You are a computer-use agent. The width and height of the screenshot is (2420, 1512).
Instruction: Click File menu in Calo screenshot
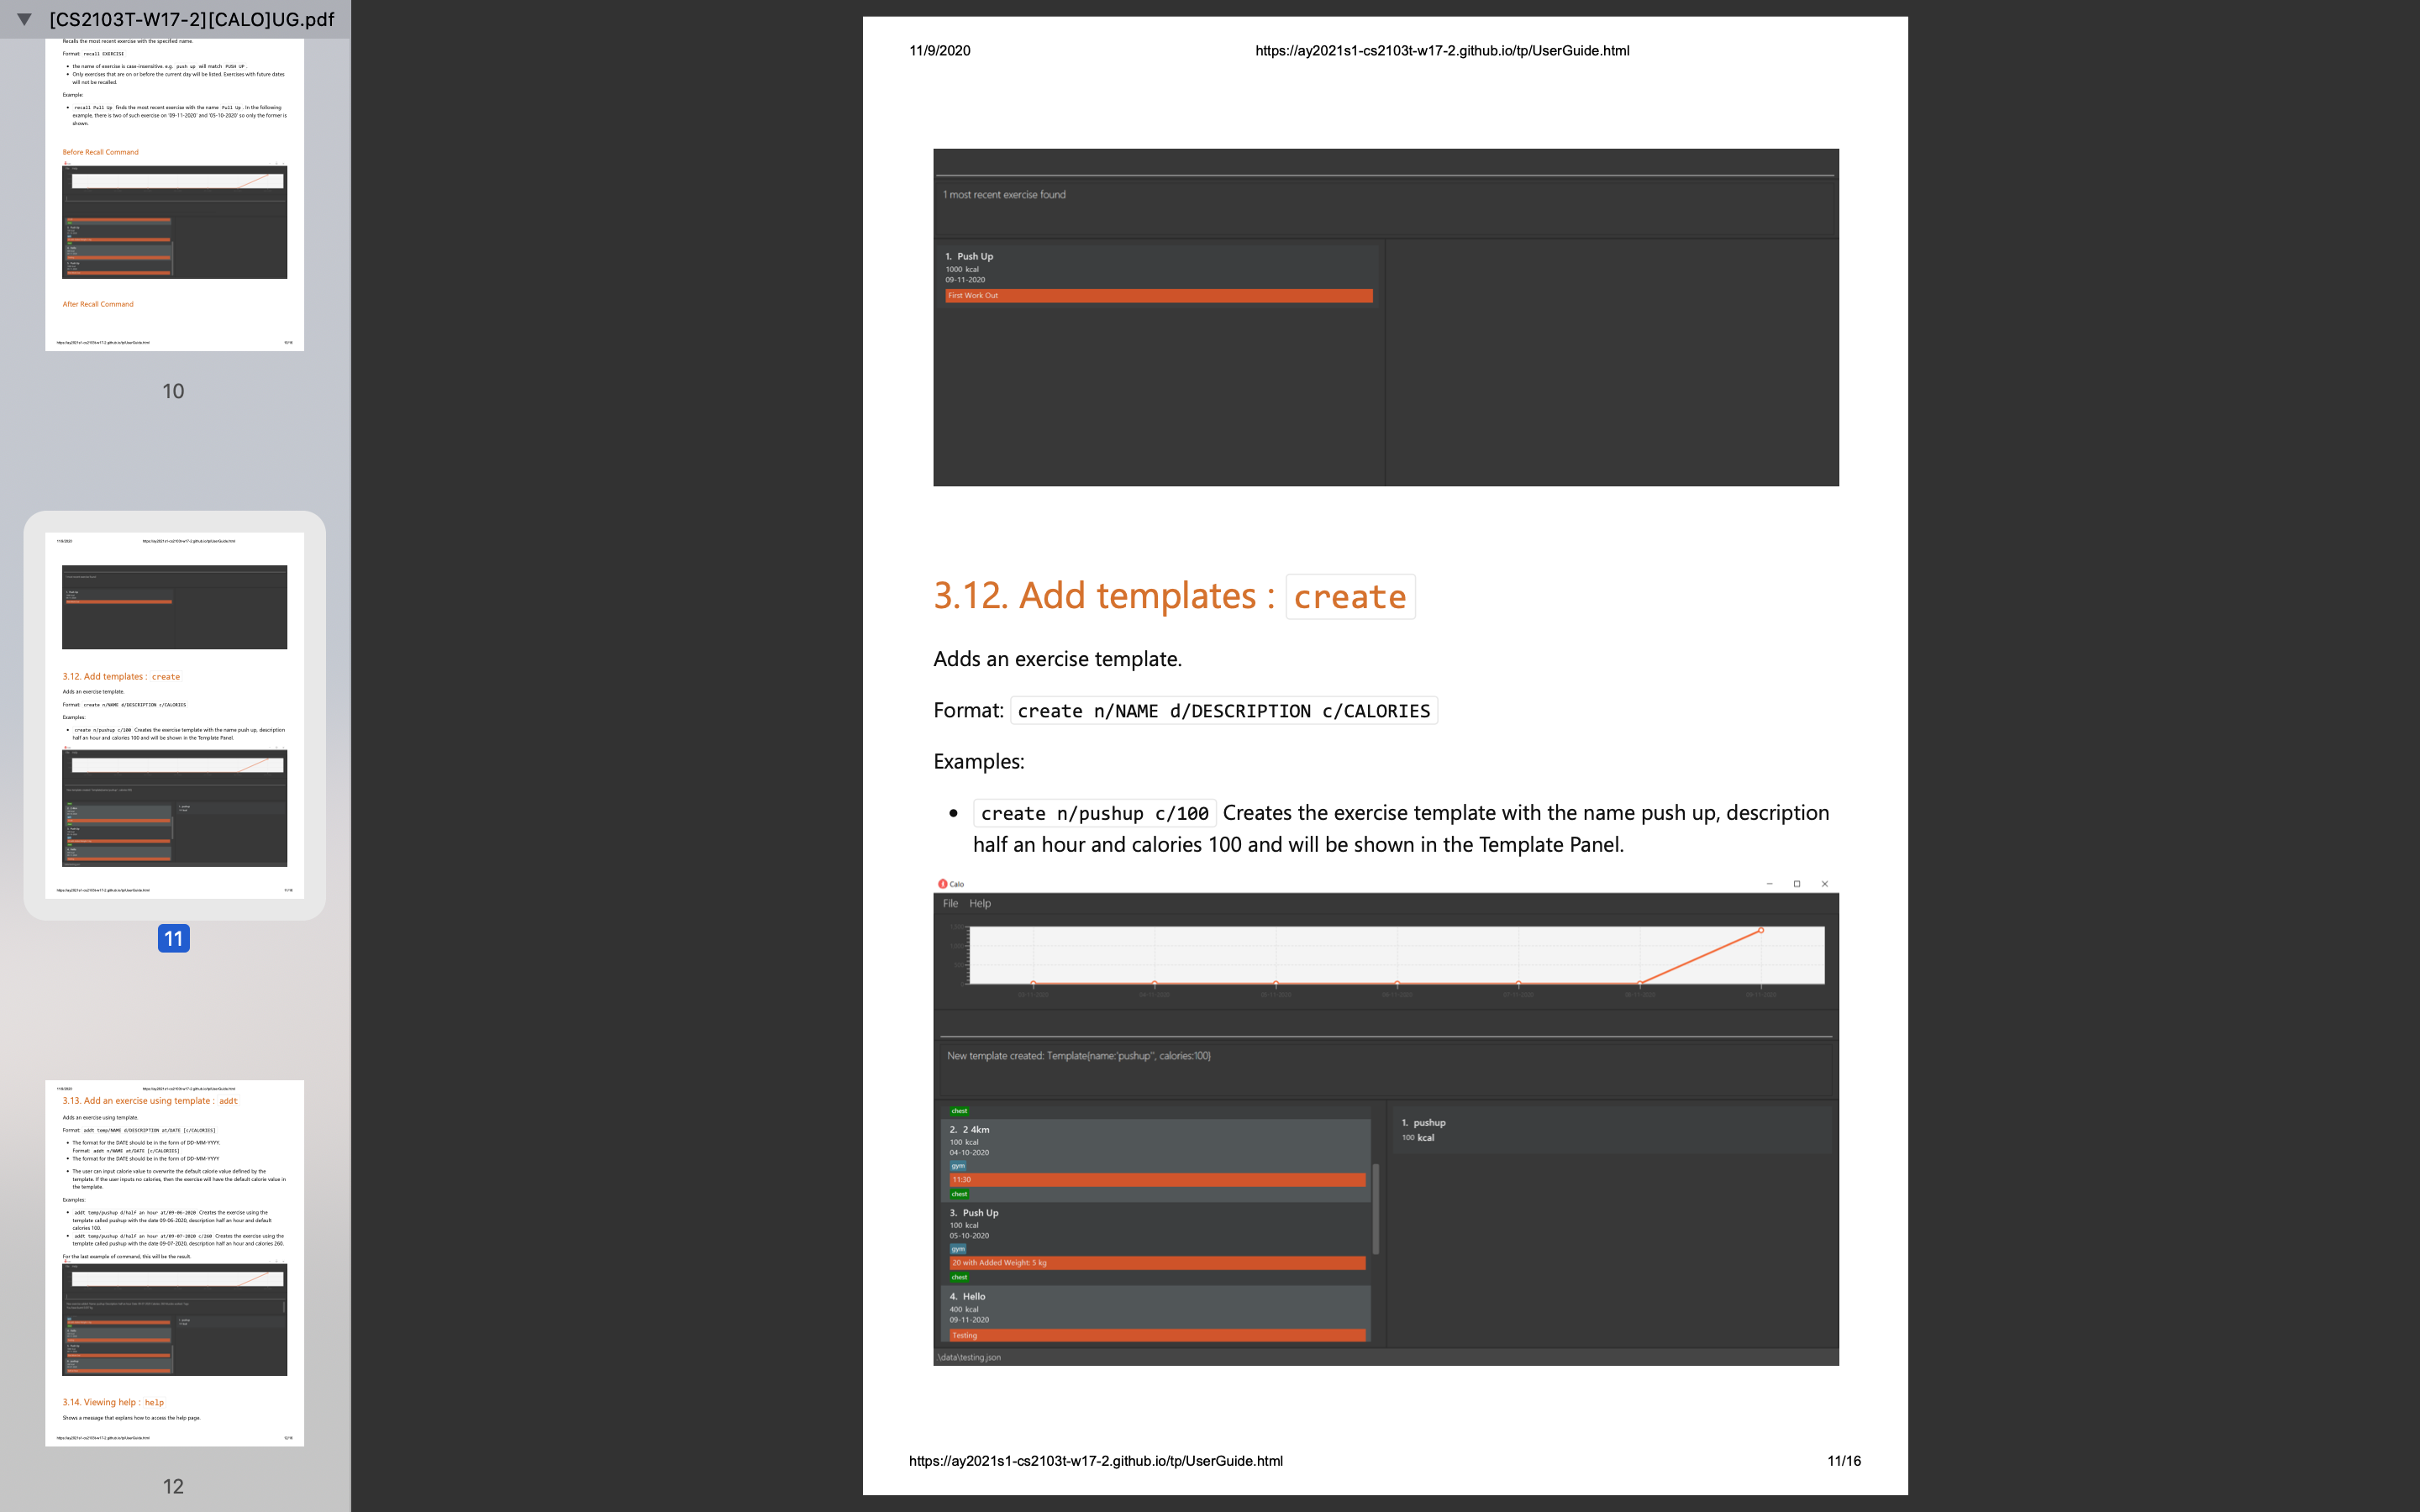coord(950,903)
